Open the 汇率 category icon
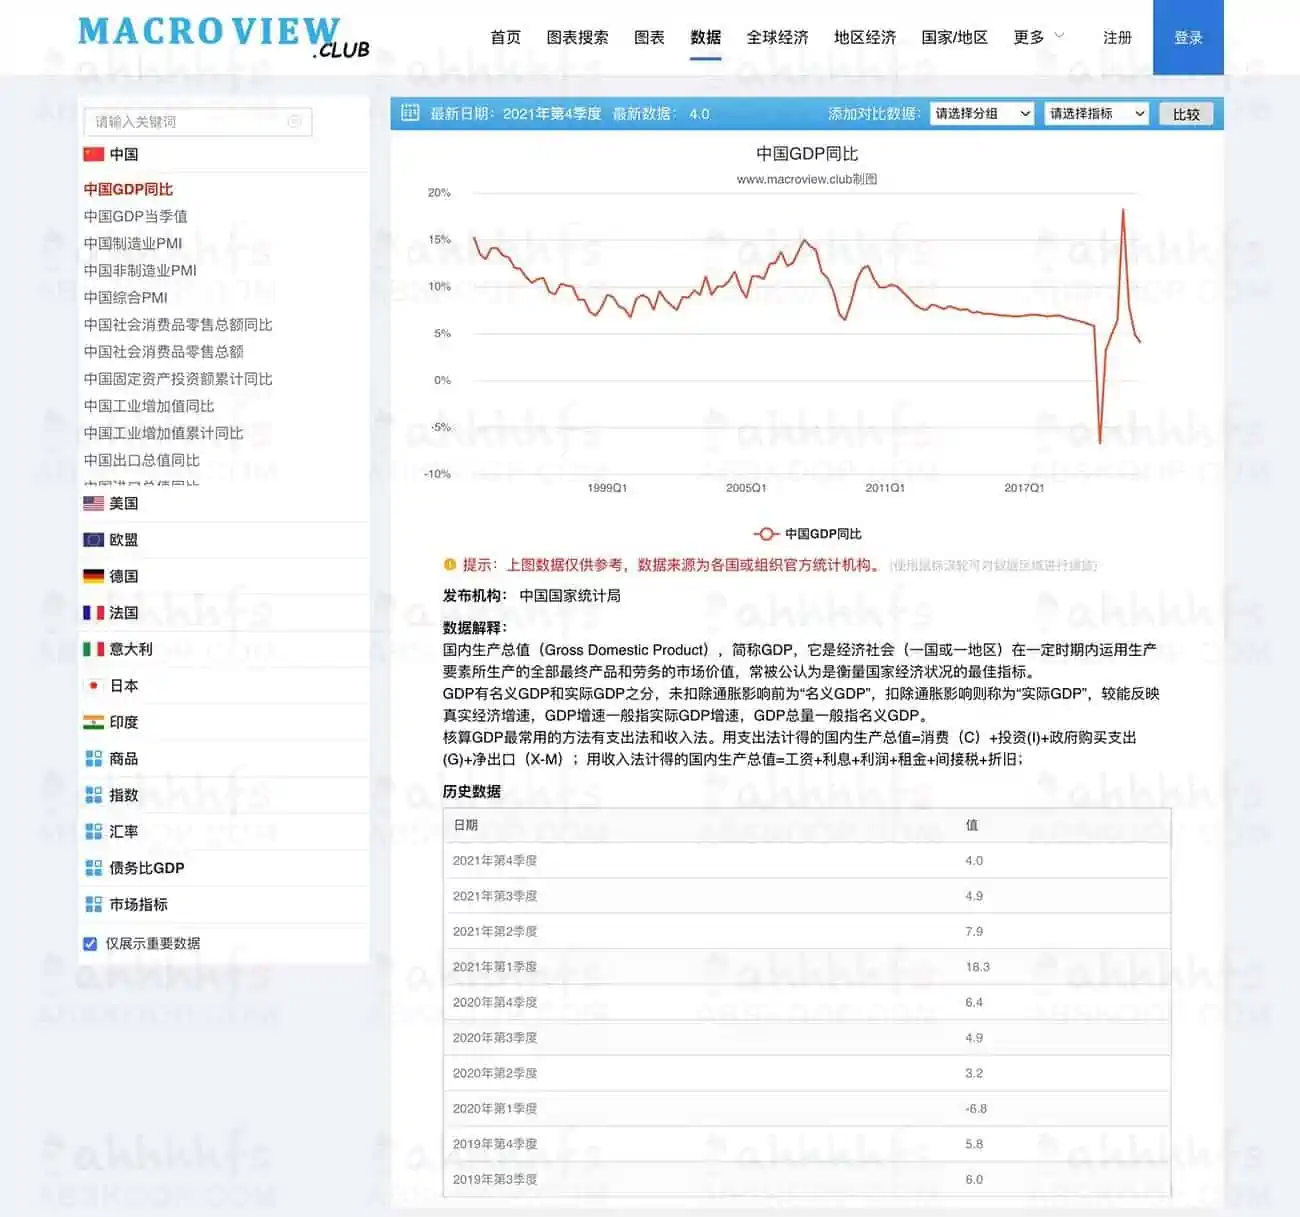The image size is (1300, 1217). coord(92,831)
